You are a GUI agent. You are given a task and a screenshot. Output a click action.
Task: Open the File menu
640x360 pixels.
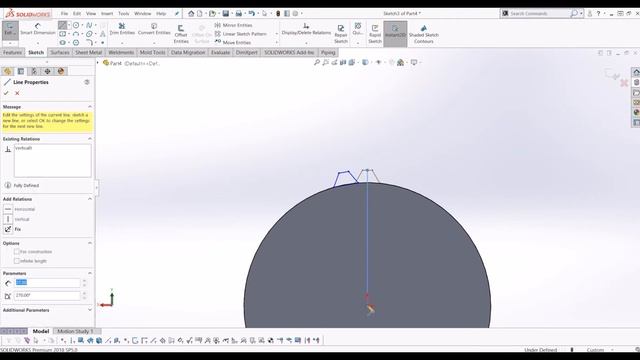click(64, 13)
